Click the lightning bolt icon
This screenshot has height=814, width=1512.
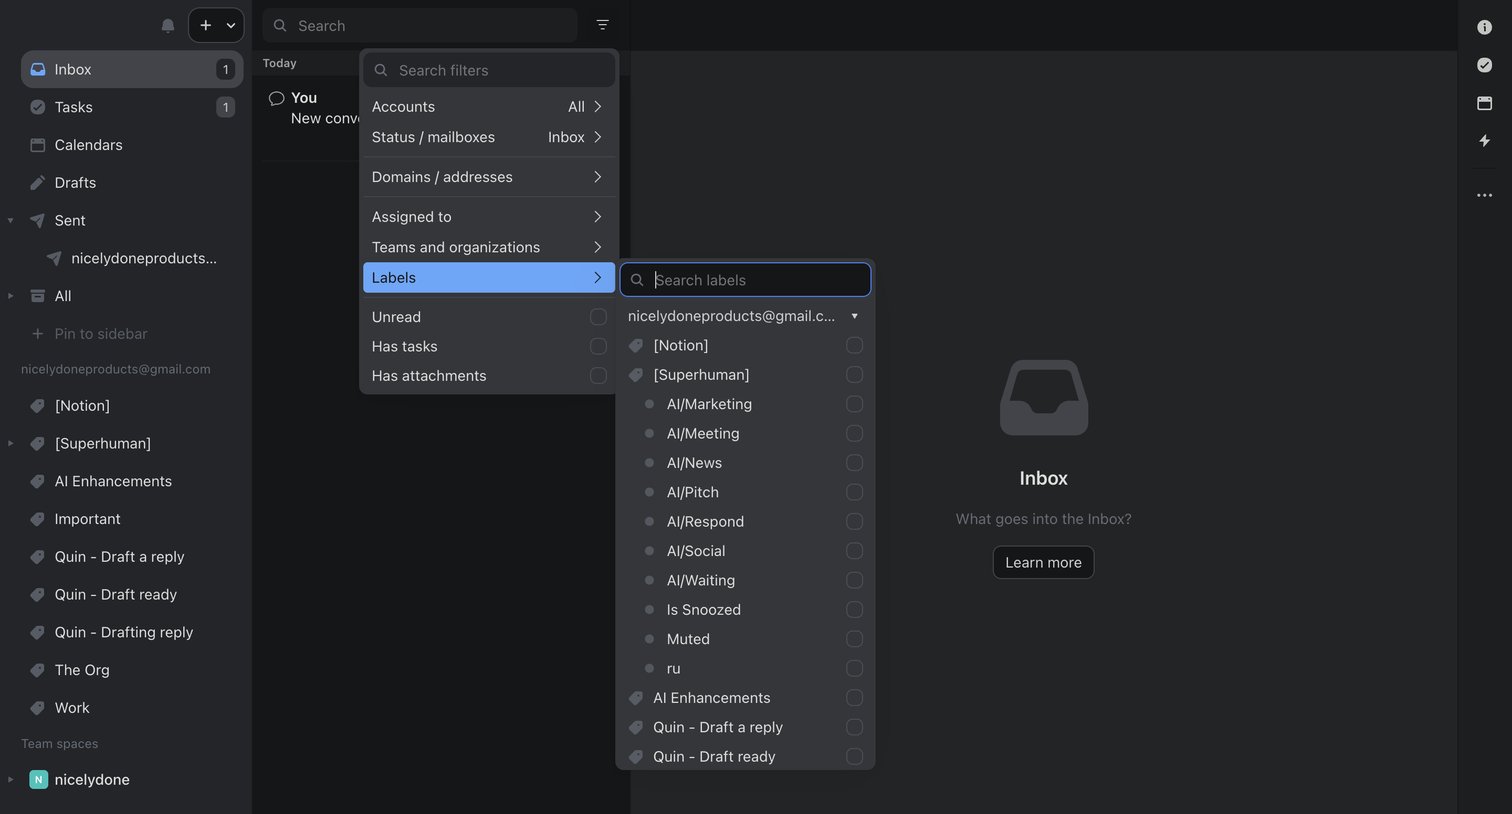1484,141
